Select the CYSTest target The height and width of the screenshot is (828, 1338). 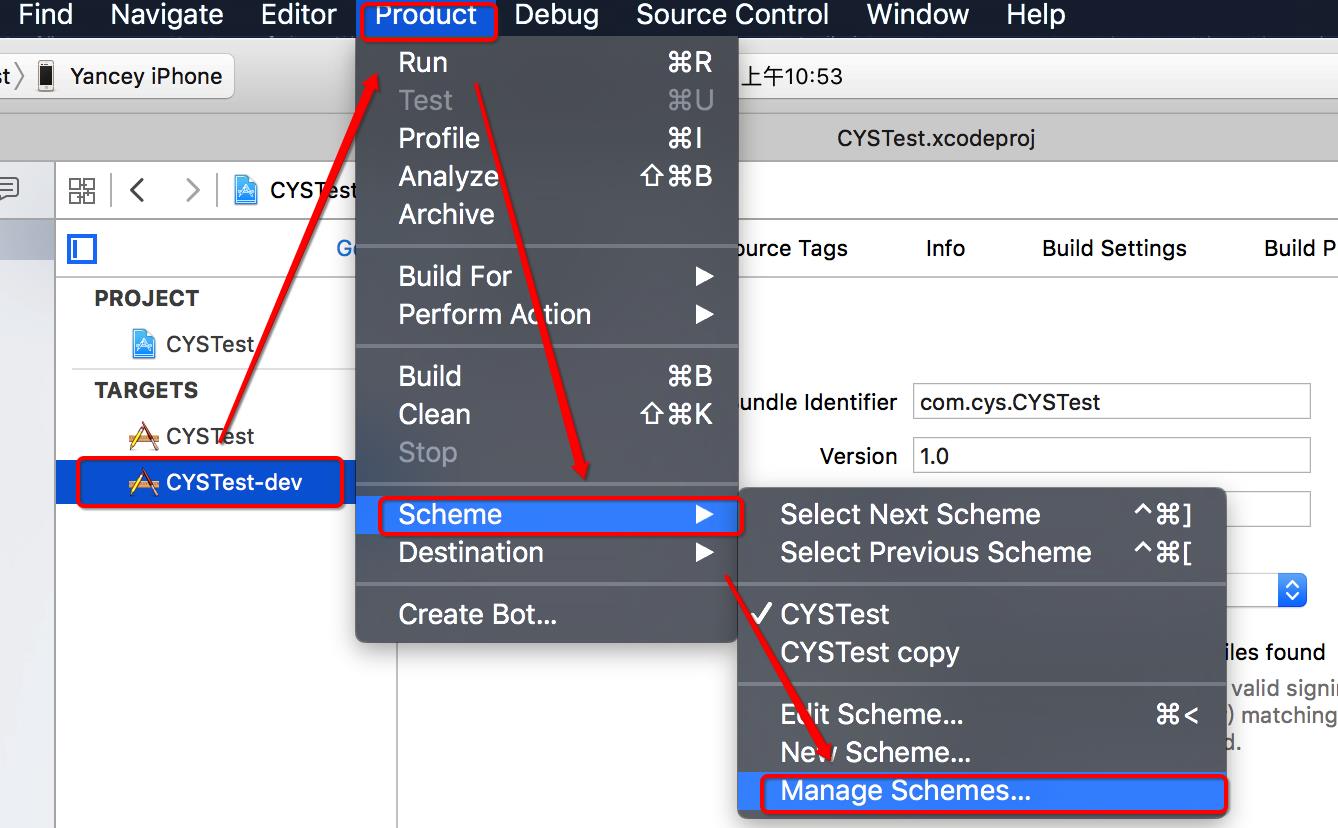tap(210, 436)
